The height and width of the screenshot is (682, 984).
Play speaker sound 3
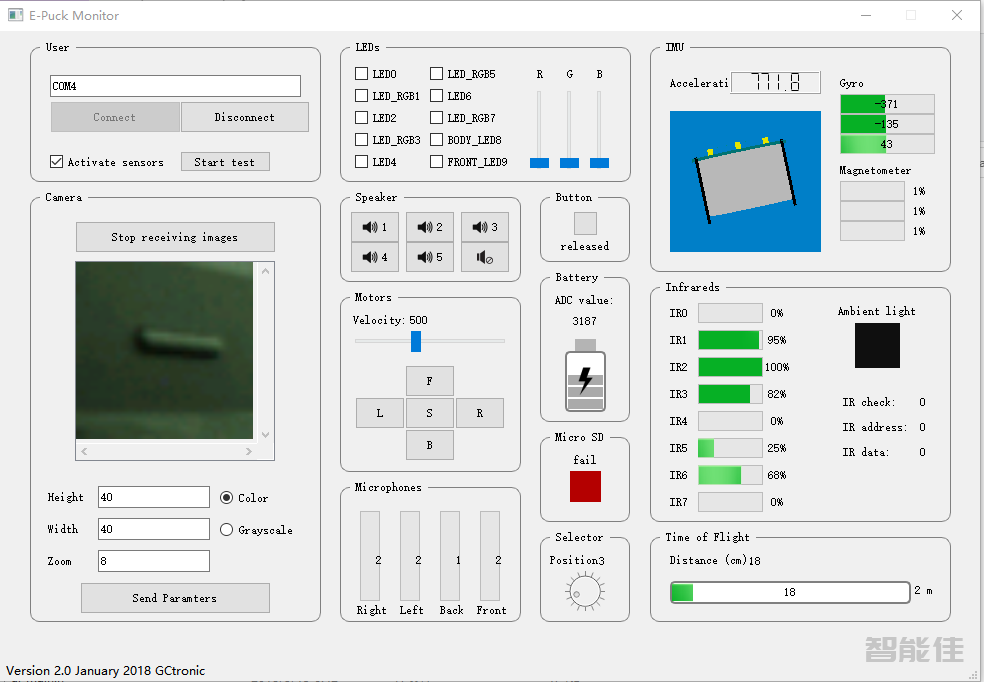coord(485,227)
